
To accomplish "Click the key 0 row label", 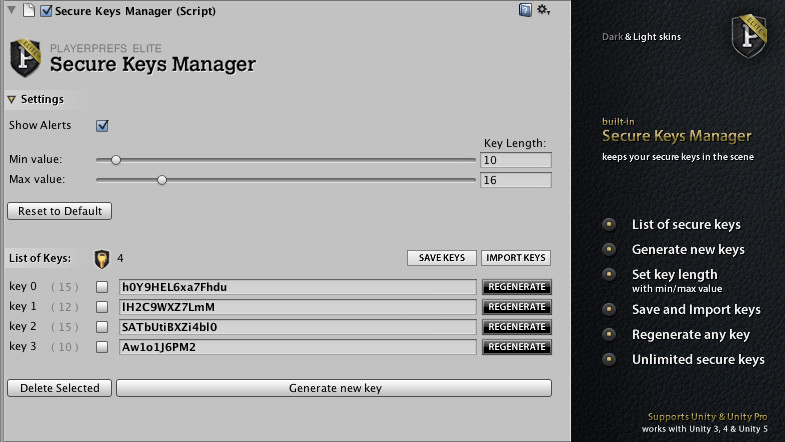I will tap(23, 286).
